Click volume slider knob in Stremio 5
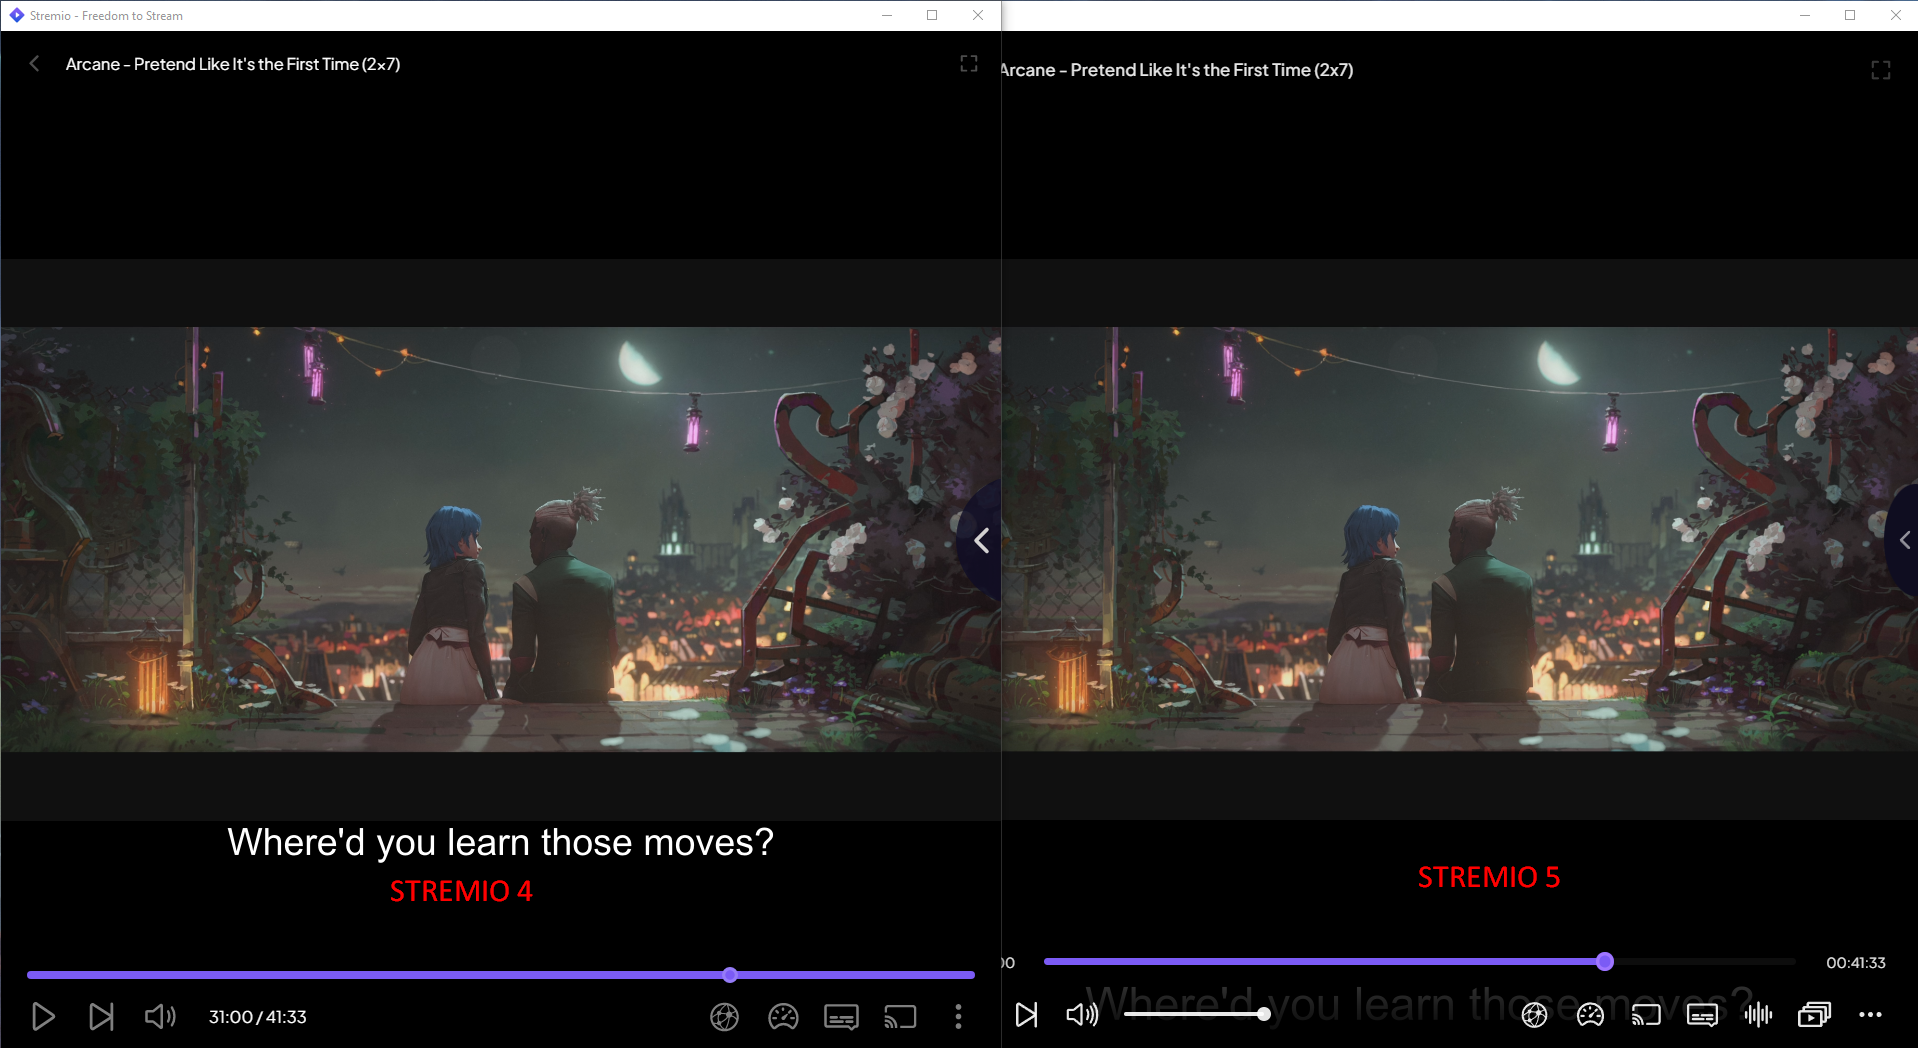Viewport: 1918px width, 1048px height. 1264,1014
